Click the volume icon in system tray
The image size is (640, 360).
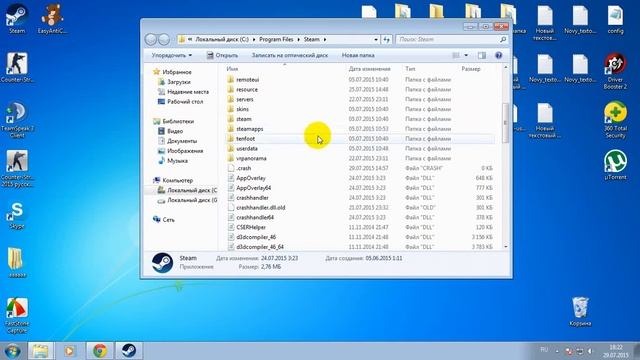590,351
